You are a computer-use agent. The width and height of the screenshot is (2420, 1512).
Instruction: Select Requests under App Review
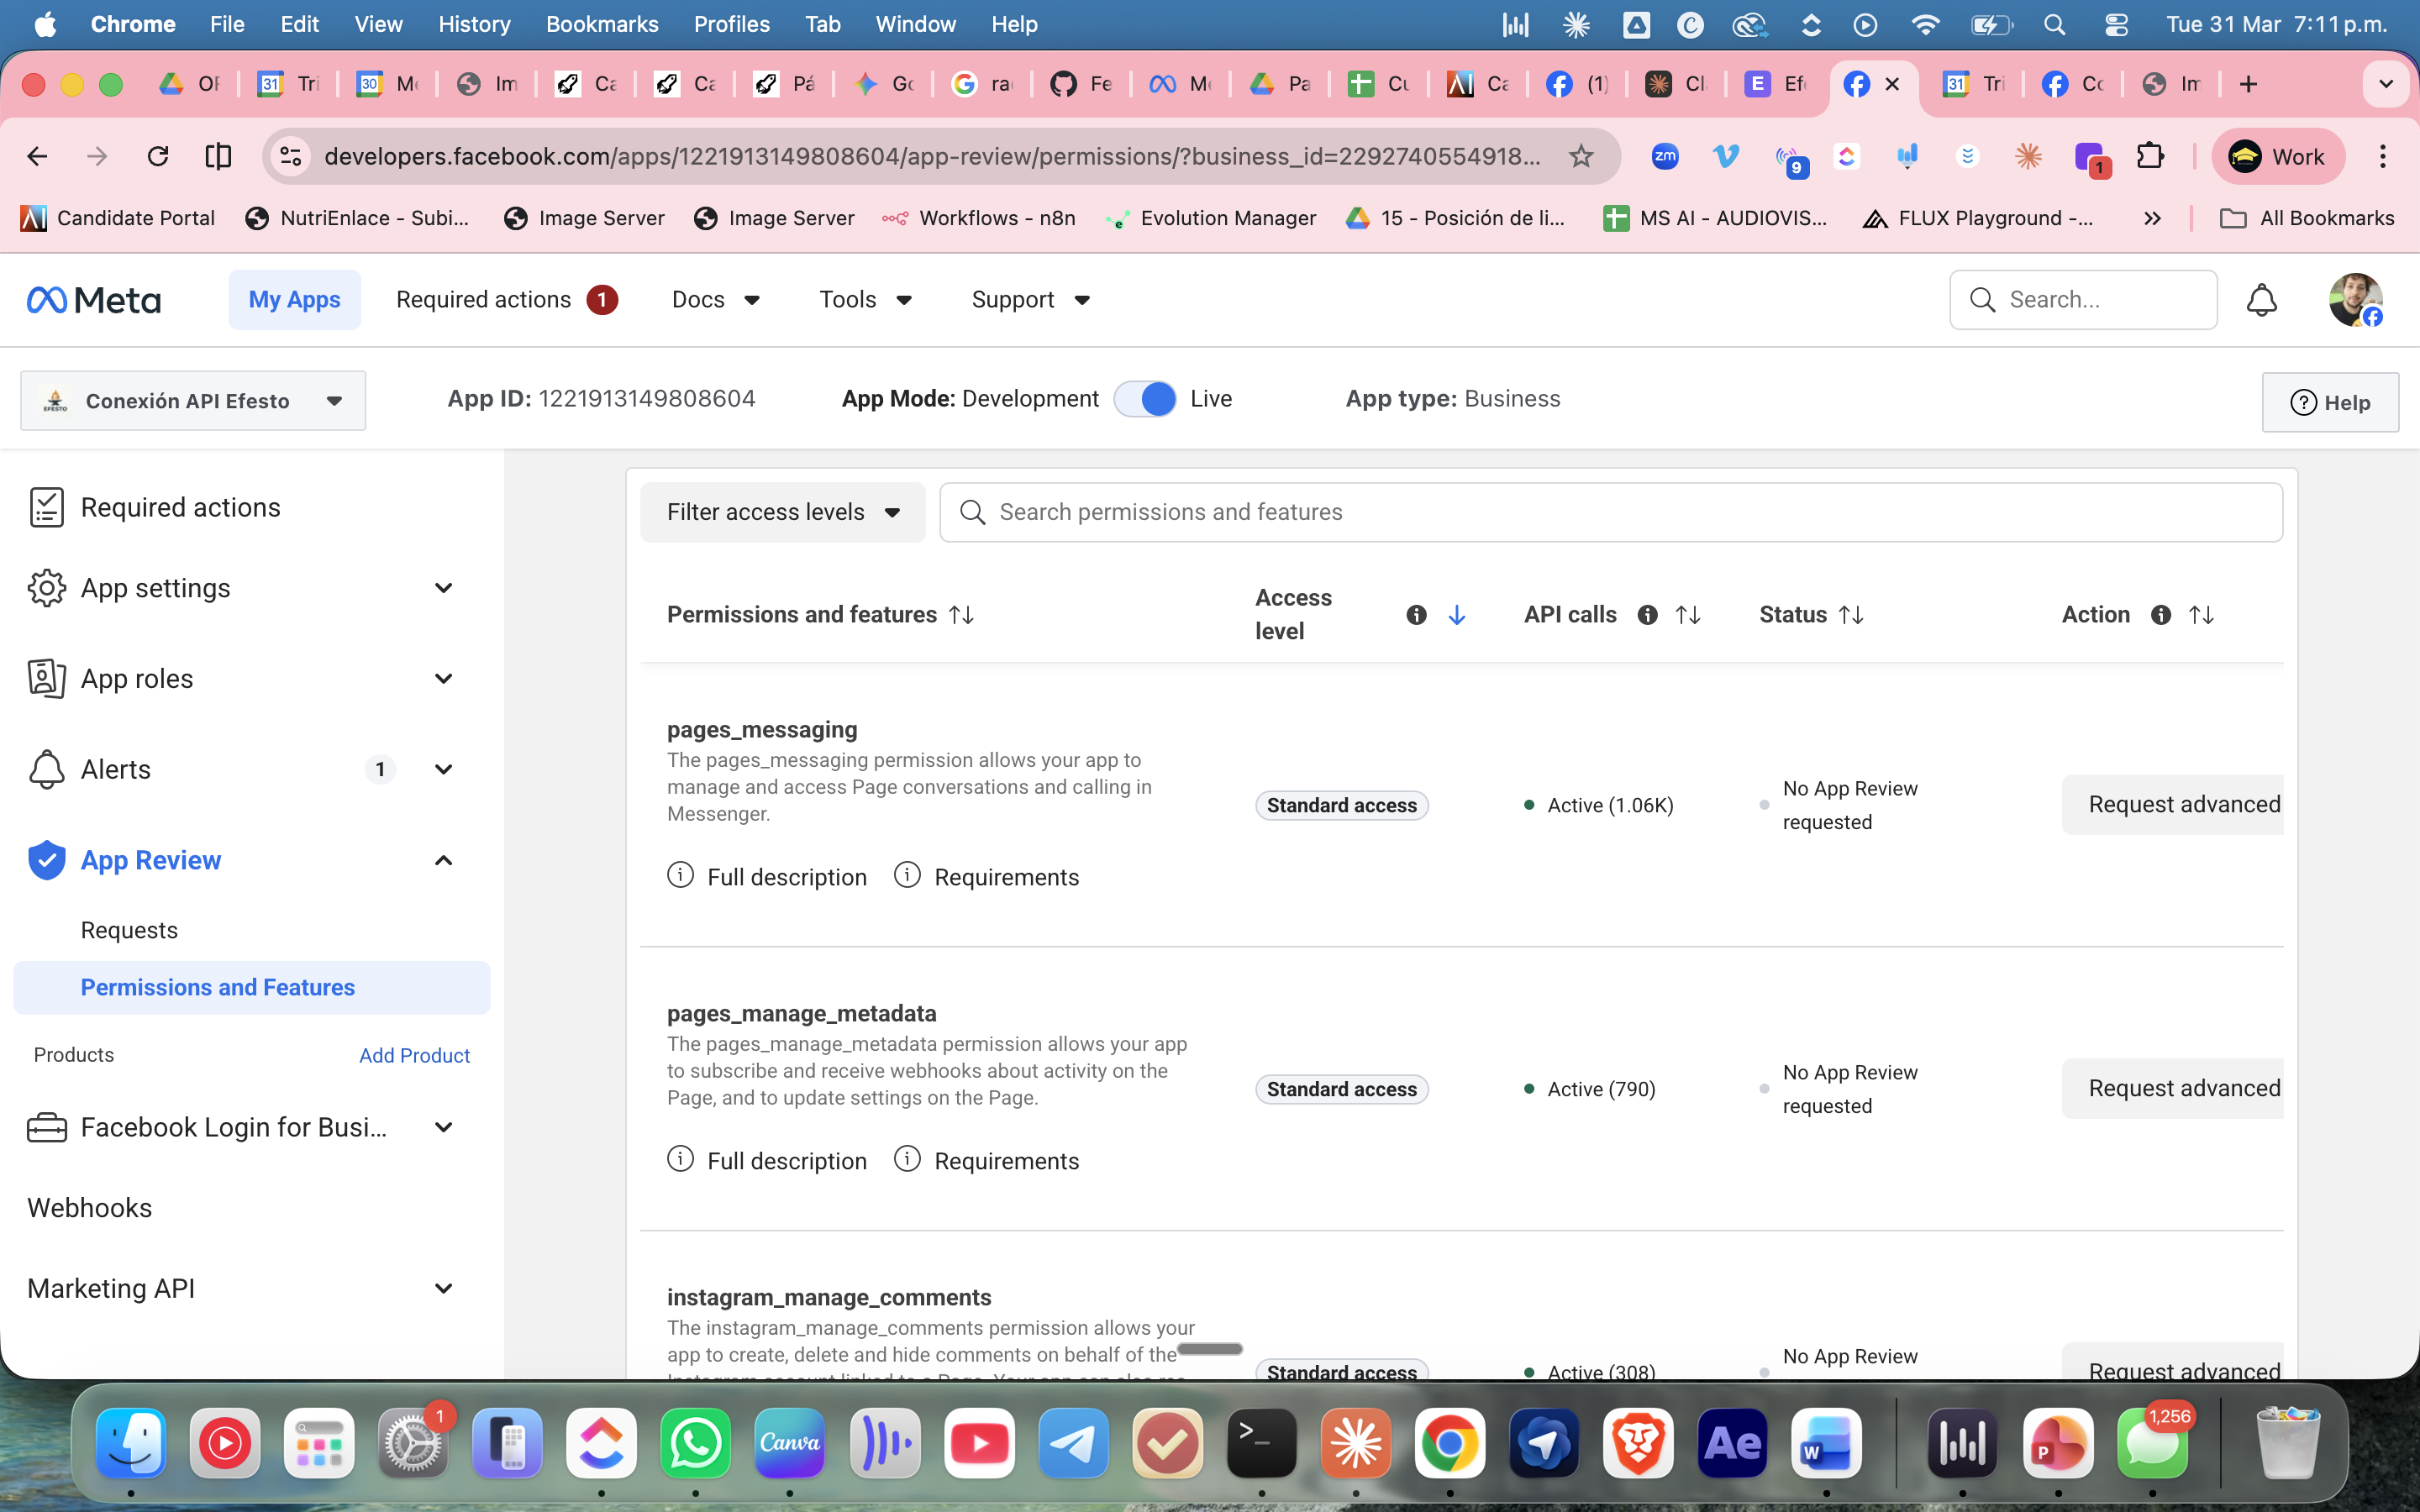click(x=129, y=930)
